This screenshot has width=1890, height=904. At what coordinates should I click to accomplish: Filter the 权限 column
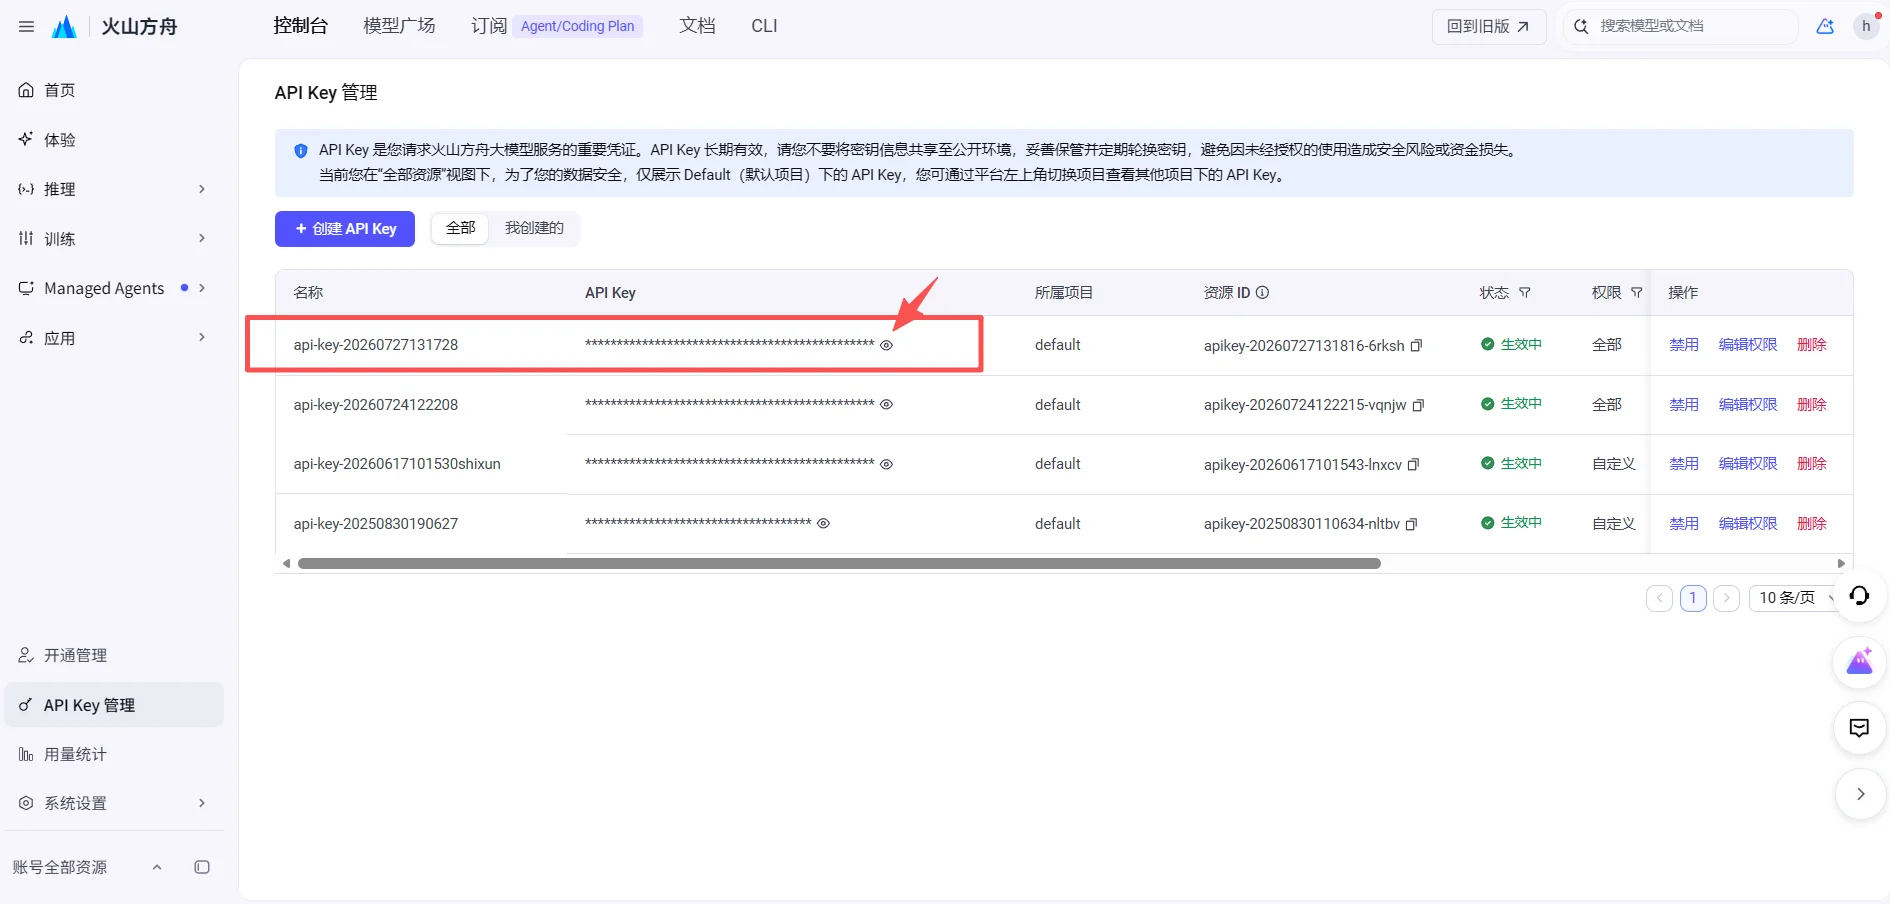pos(1637,293)
